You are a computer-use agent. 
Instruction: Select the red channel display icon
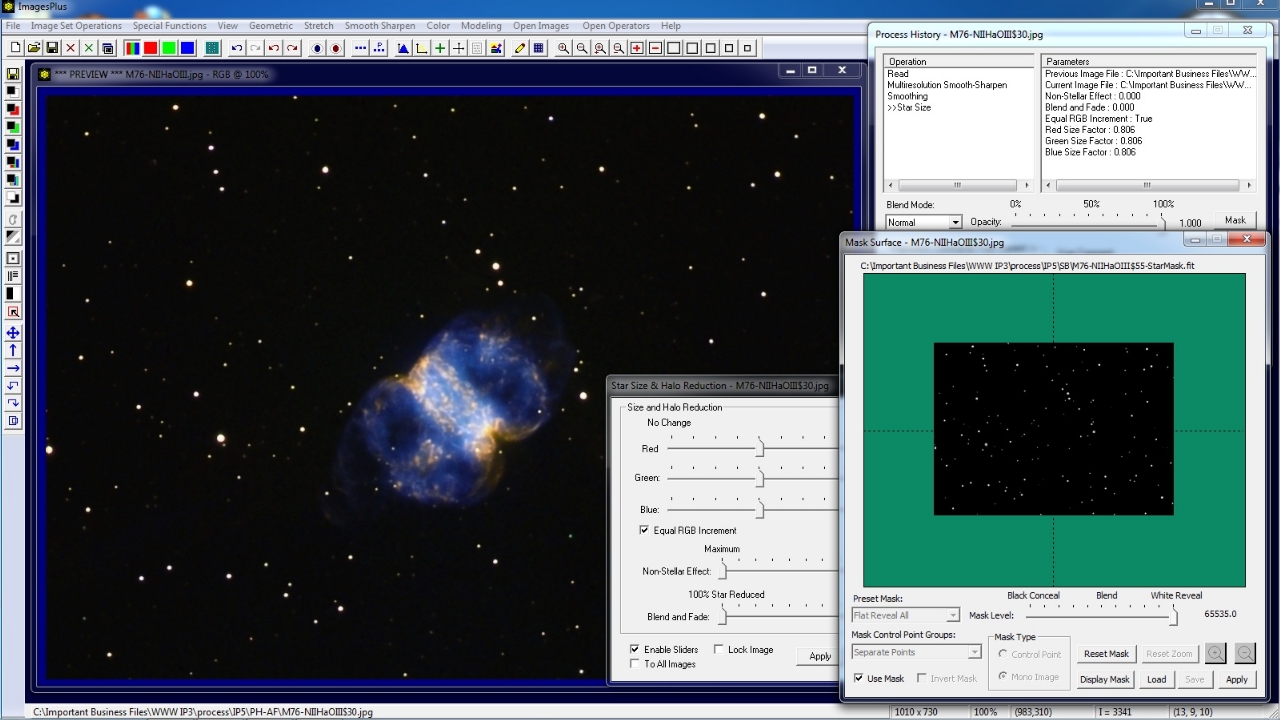tap(150, 47)
